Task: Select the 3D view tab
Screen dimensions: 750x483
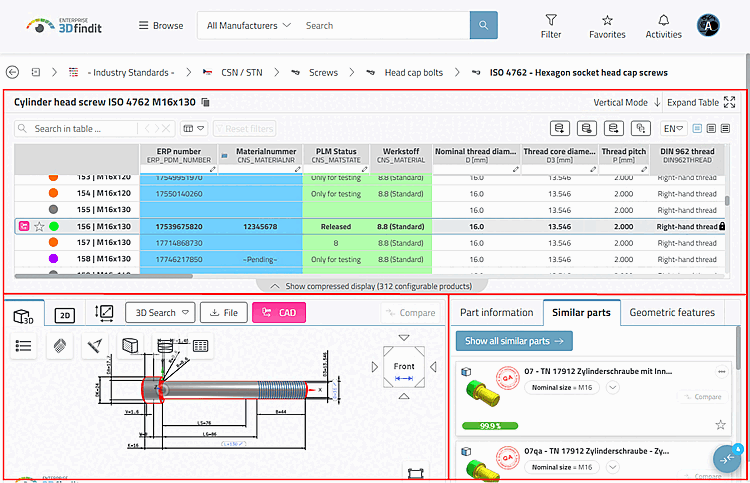Action: 23,316
